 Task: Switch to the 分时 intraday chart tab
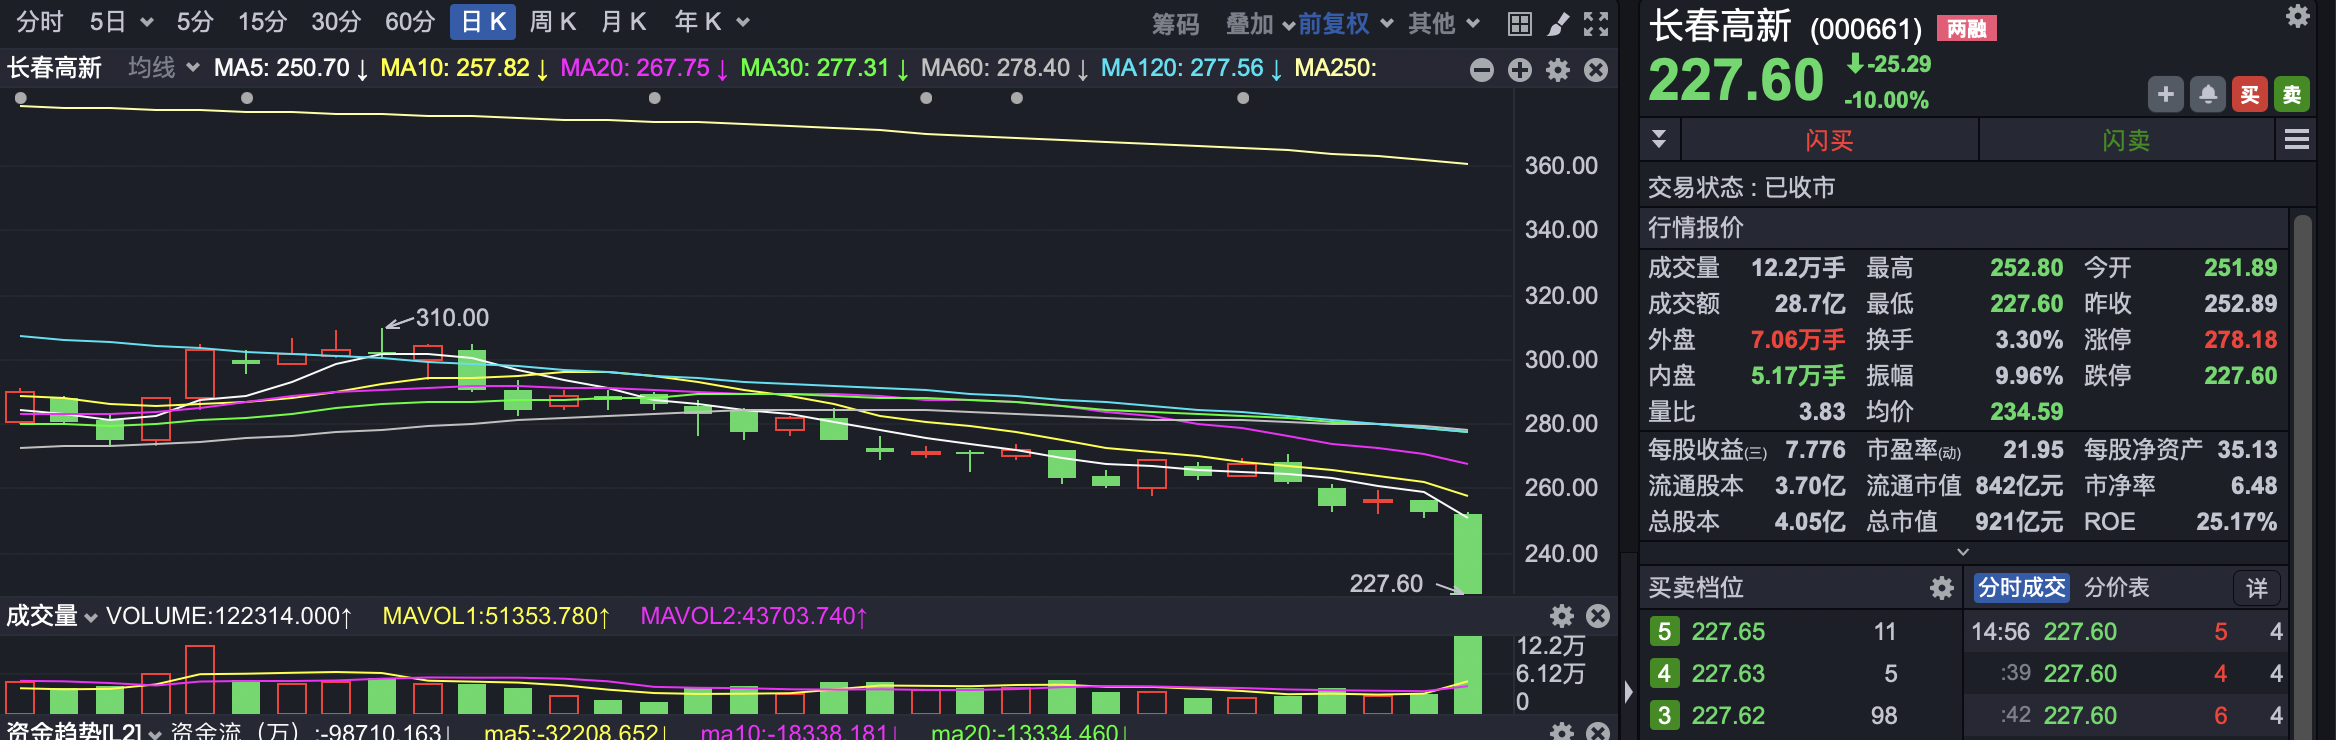(x=40, y=22)
